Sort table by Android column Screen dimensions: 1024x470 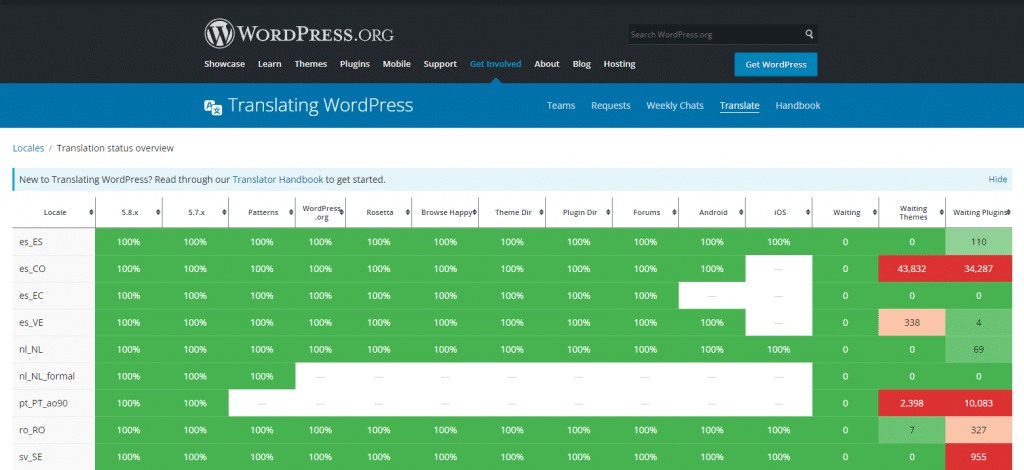click(x=712, y=212)
